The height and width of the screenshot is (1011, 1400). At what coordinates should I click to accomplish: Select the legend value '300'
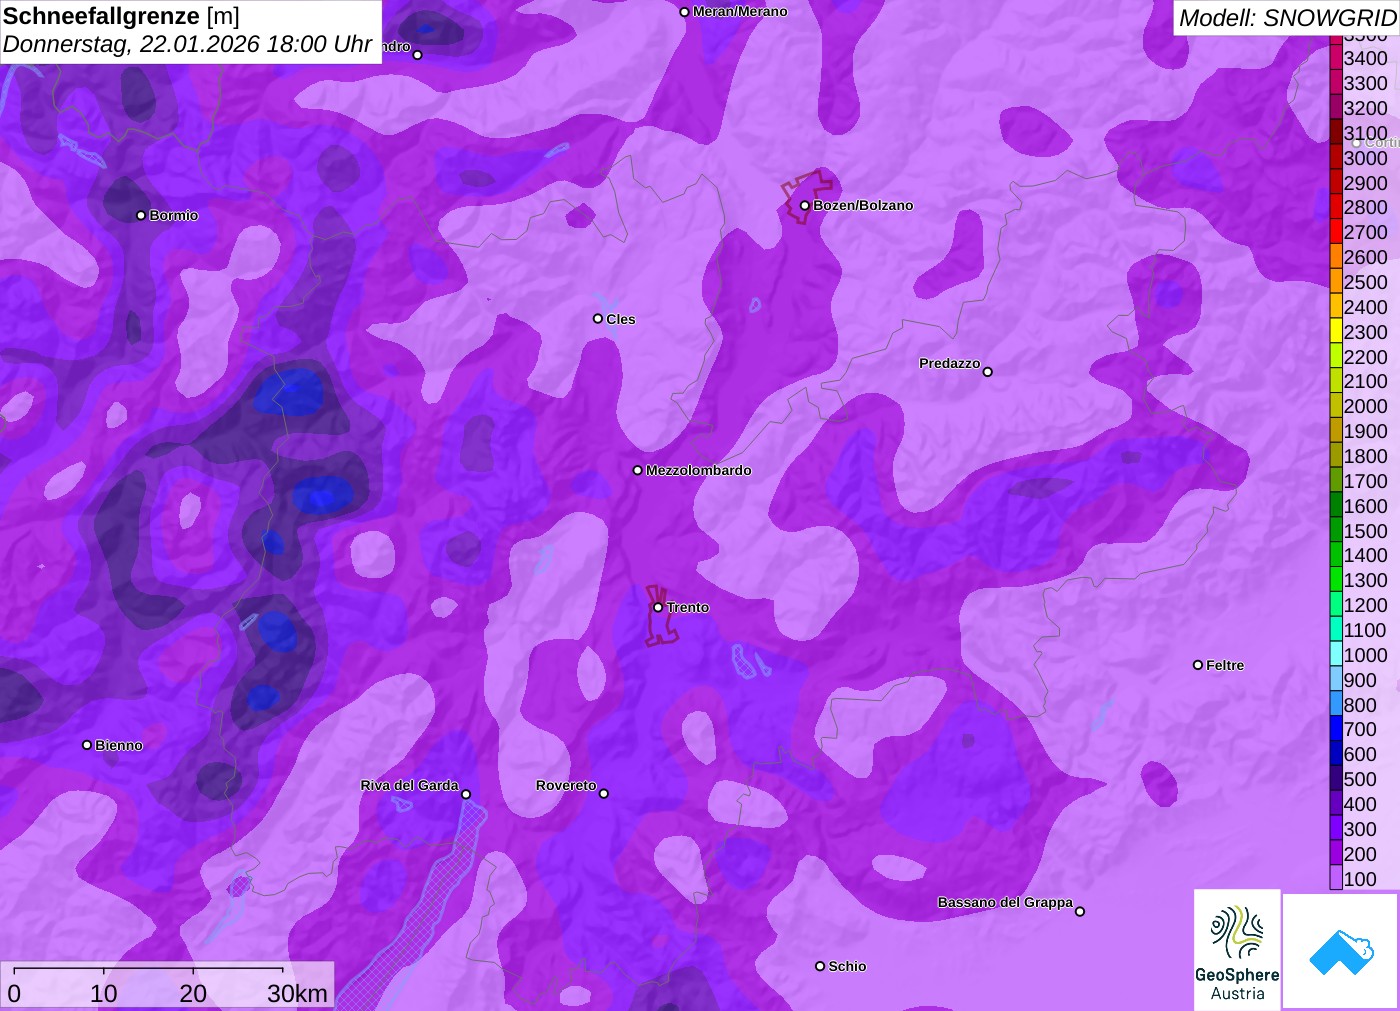[x=1360, y=829]
